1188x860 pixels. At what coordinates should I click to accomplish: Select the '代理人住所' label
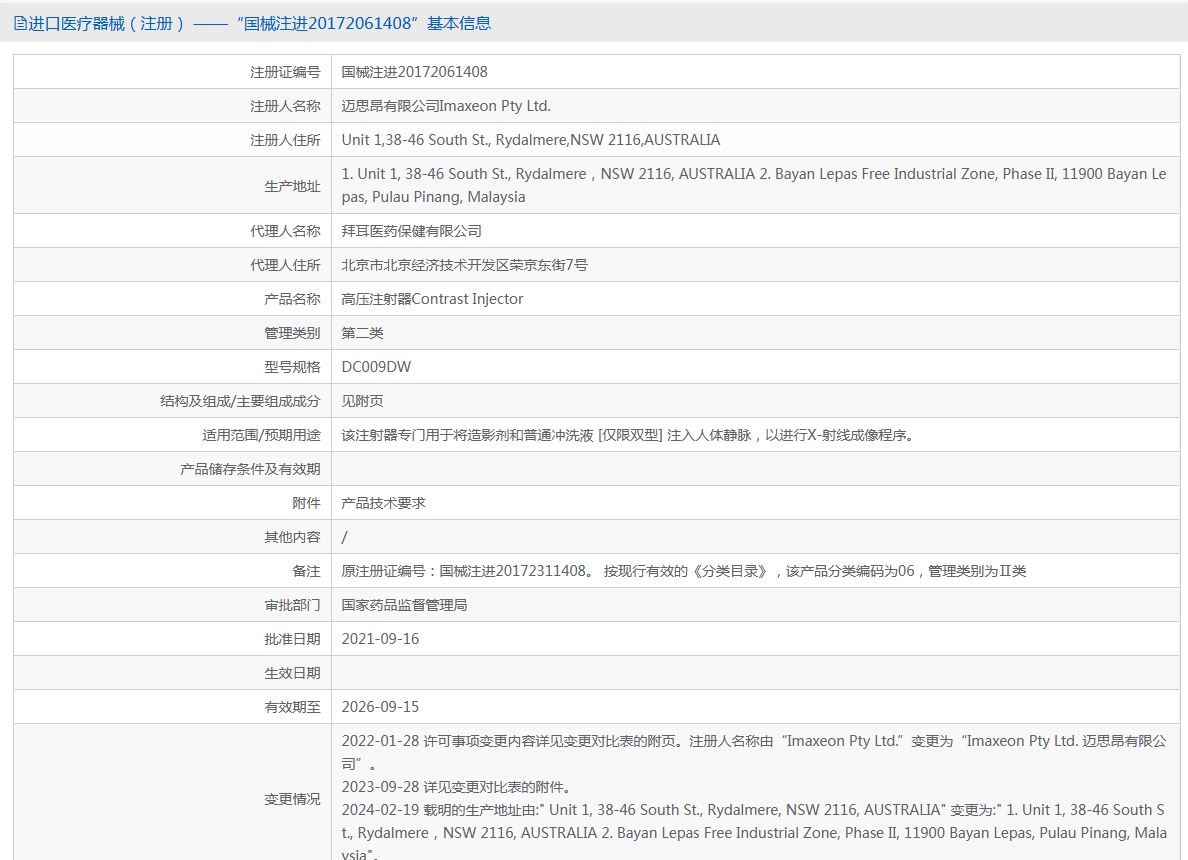pyautogui.click(x=285, y=265)
